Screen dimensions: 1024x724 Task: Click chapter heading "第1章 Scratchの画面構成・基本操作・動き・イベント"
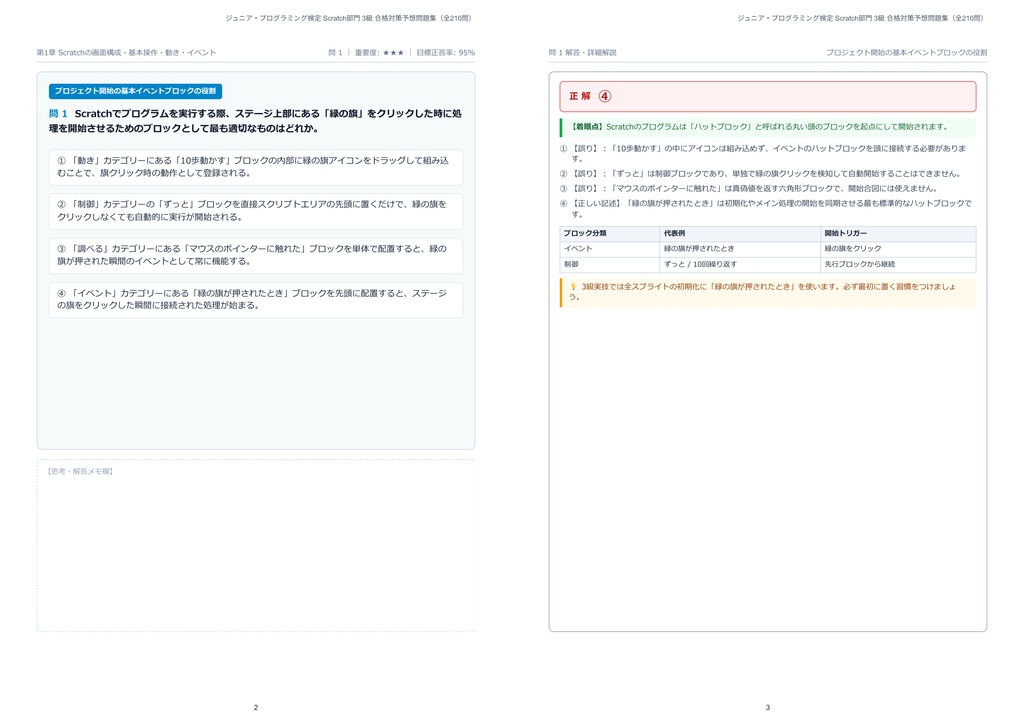pos(126,52)
